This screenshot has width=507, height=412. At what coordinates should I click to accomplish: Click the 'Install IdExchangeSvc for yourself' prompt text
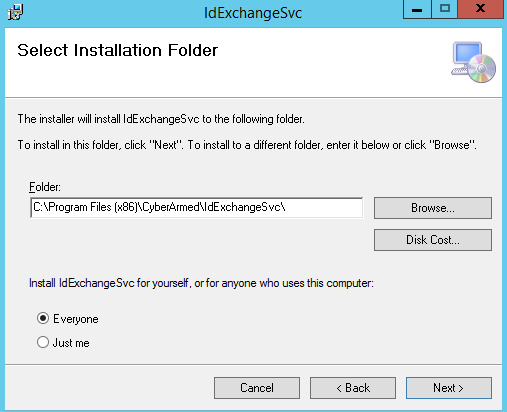point(201,283)
